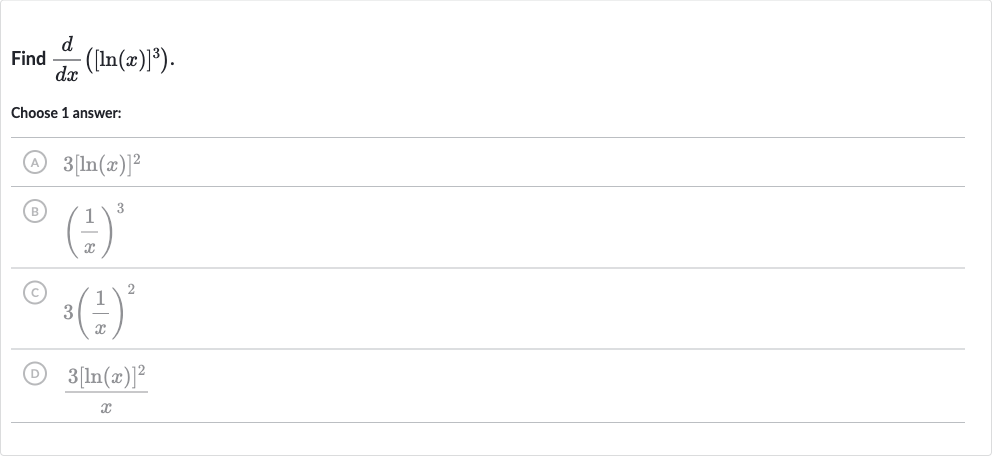This screenshot has width=992, height=456.
Task: Click the word Find in the question
Action: 28,59
